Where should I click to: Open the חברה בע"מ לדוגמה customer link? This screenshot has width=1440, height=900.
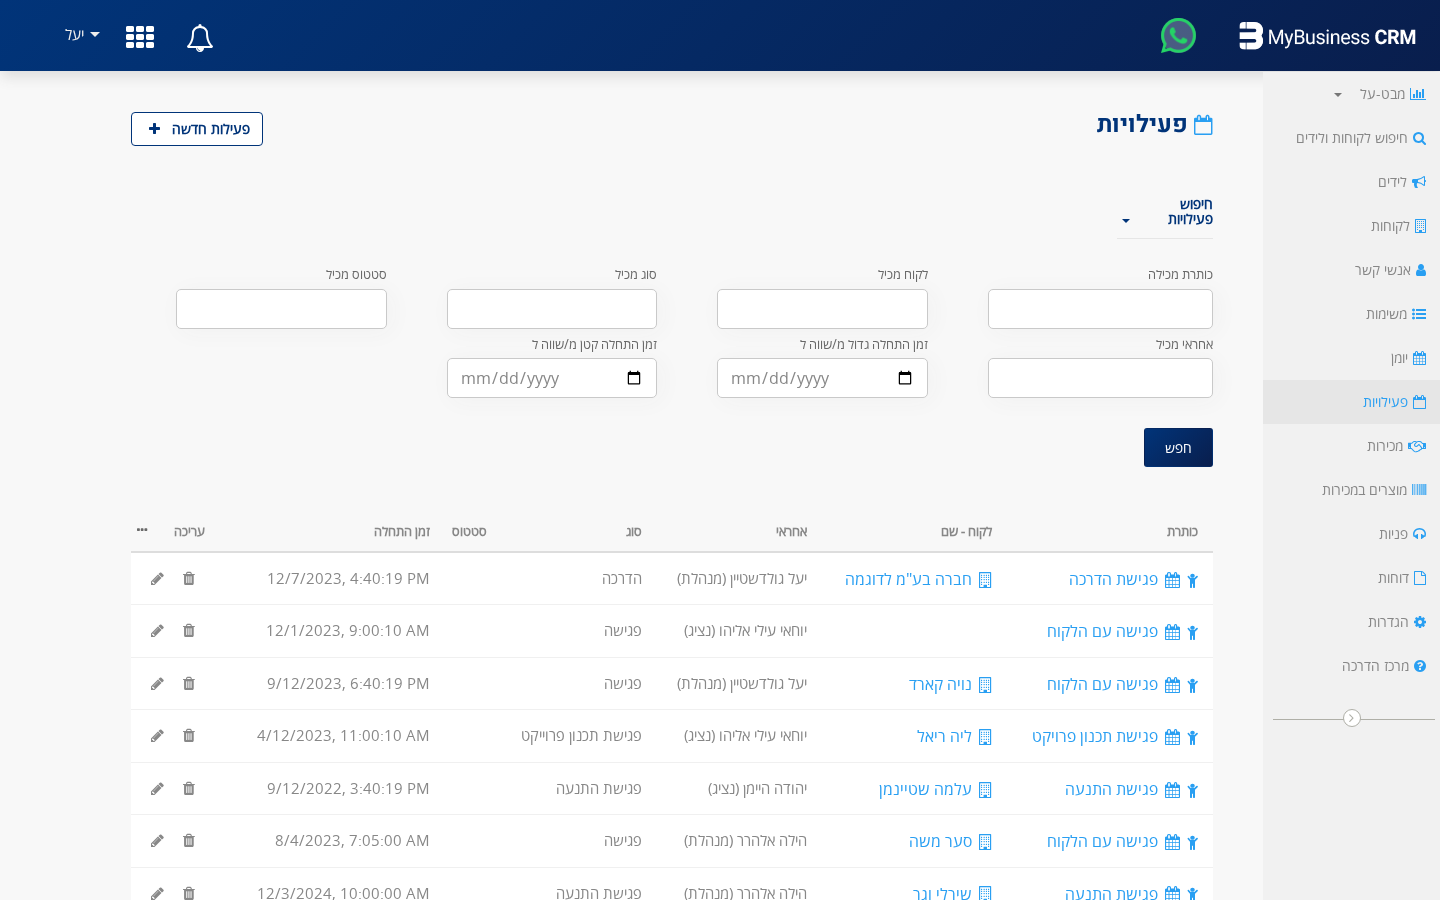pyautogui.click(x=908, y=579)
